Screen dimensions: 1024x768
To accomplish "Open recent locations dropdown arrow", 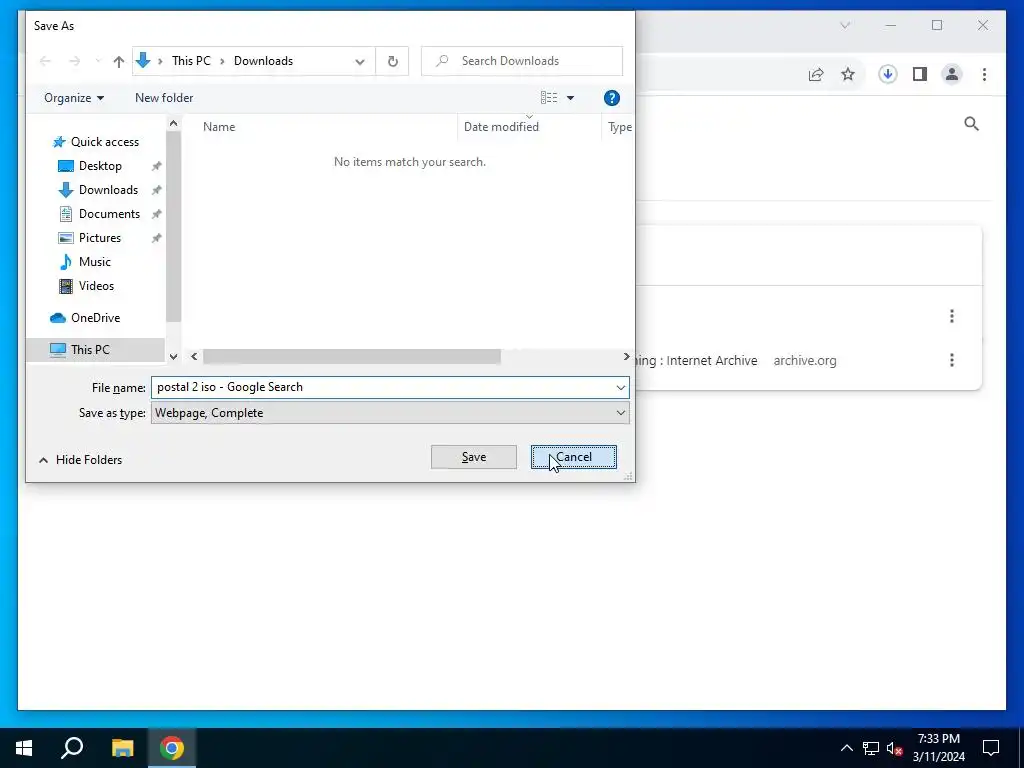I will (x=98, y=61).
